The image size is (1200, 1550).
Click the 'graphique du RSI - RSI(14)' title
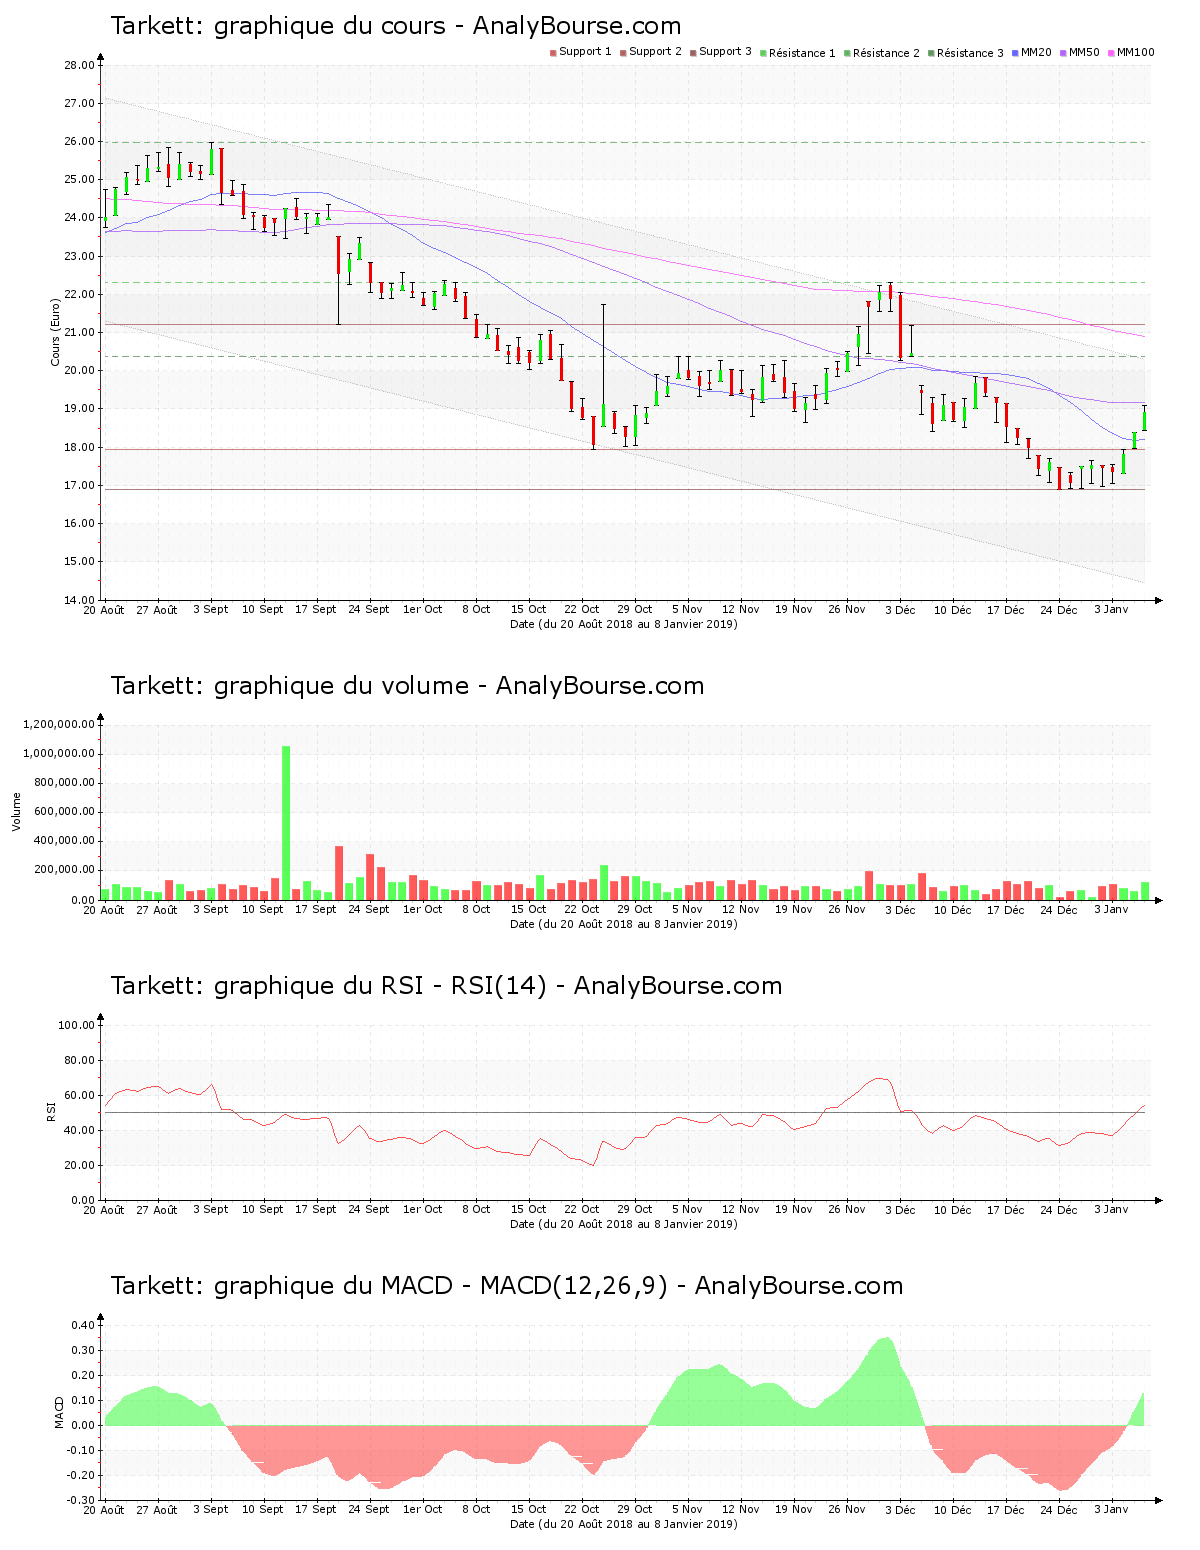pyautogui.click(x=446, y=986)
